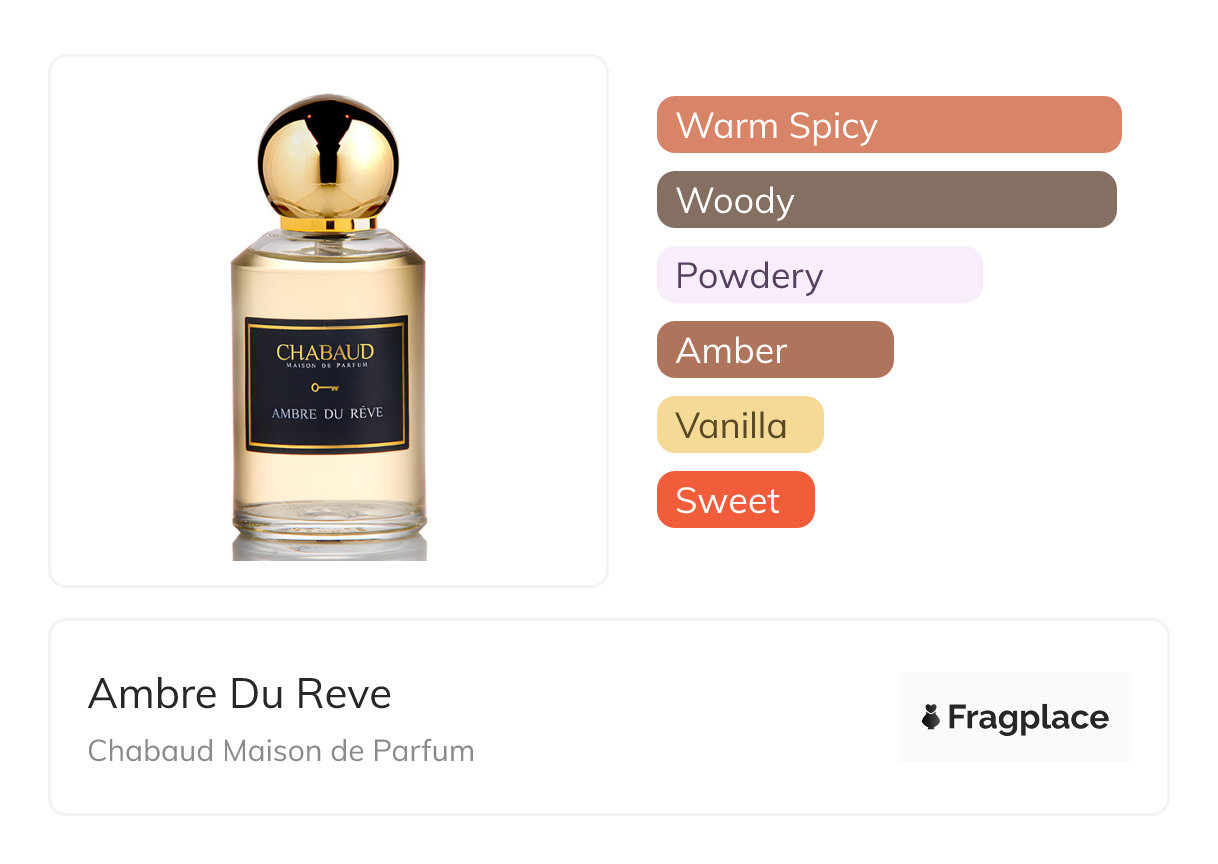
Task: Click the Ambre Du Rêve label text
Action: pyautogui.click(x=327, y=413)
